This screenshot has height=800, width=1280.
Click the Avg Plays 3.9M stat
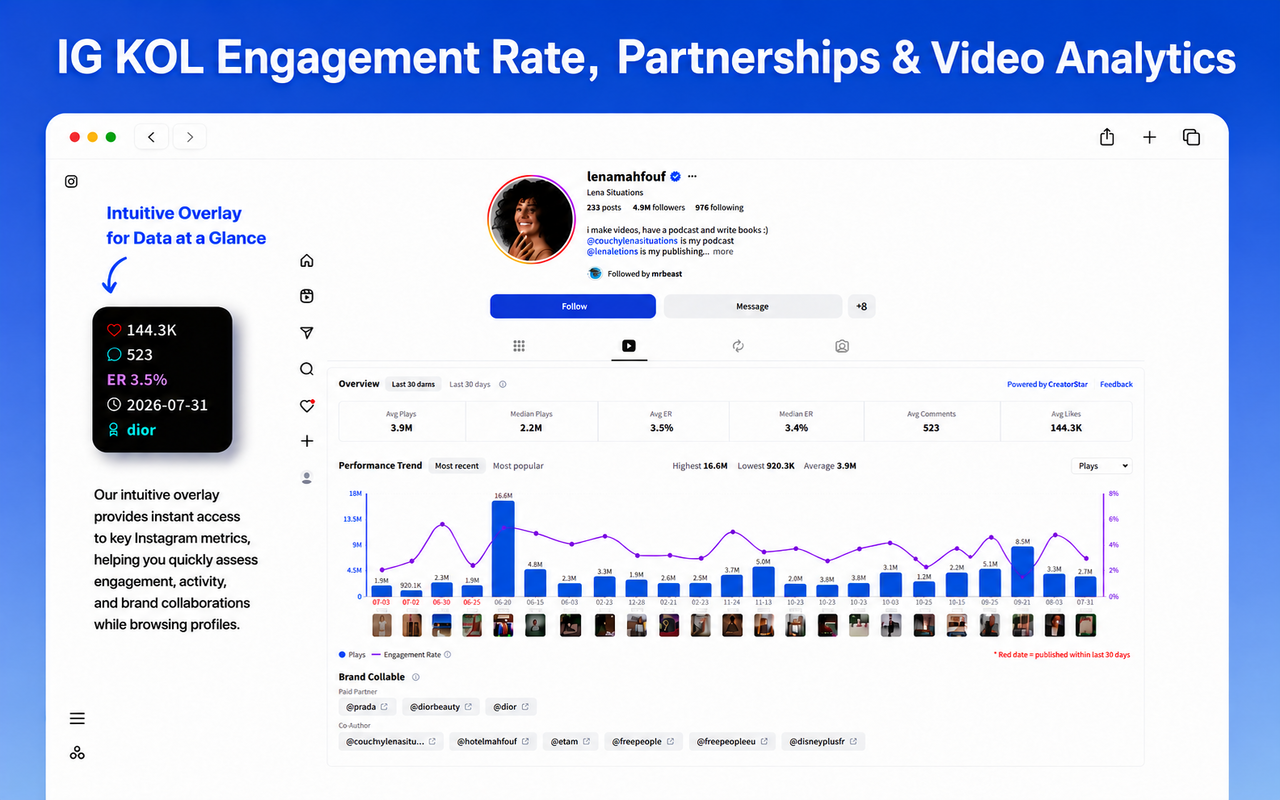[402, 421]
